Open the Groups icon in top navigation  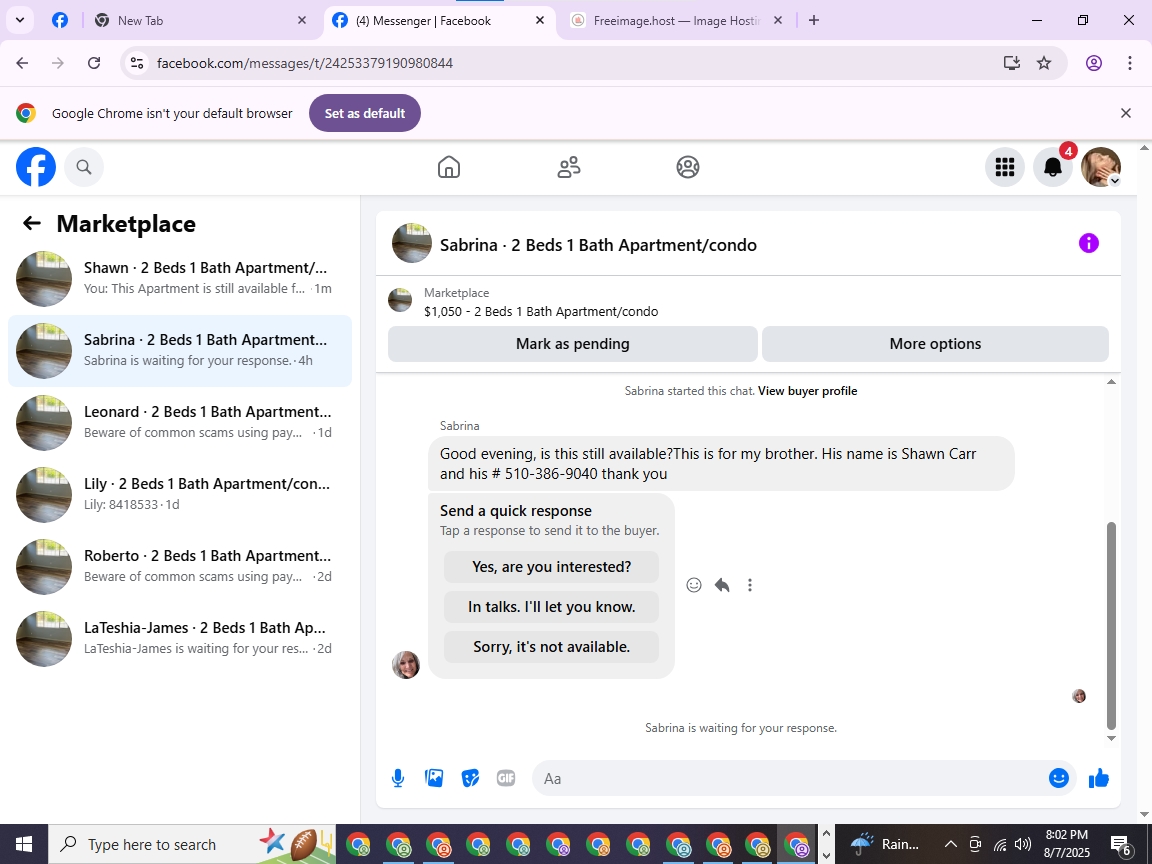[688, 167]
